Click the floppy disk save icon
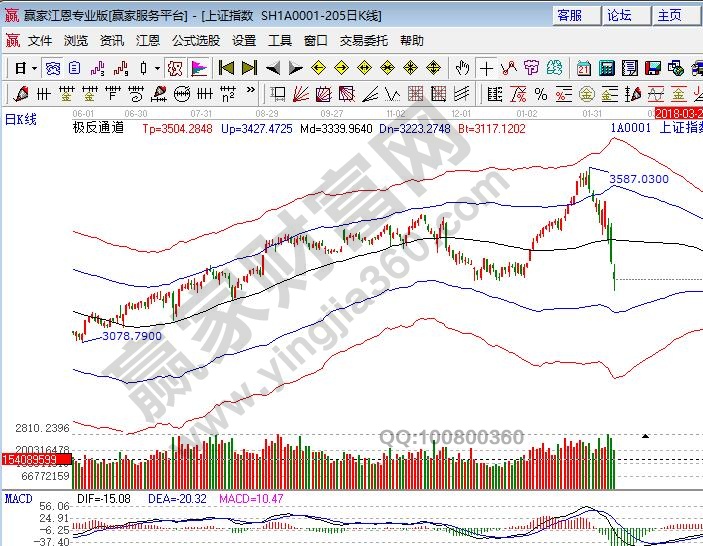The image size is (703, 546). [652, 68]
